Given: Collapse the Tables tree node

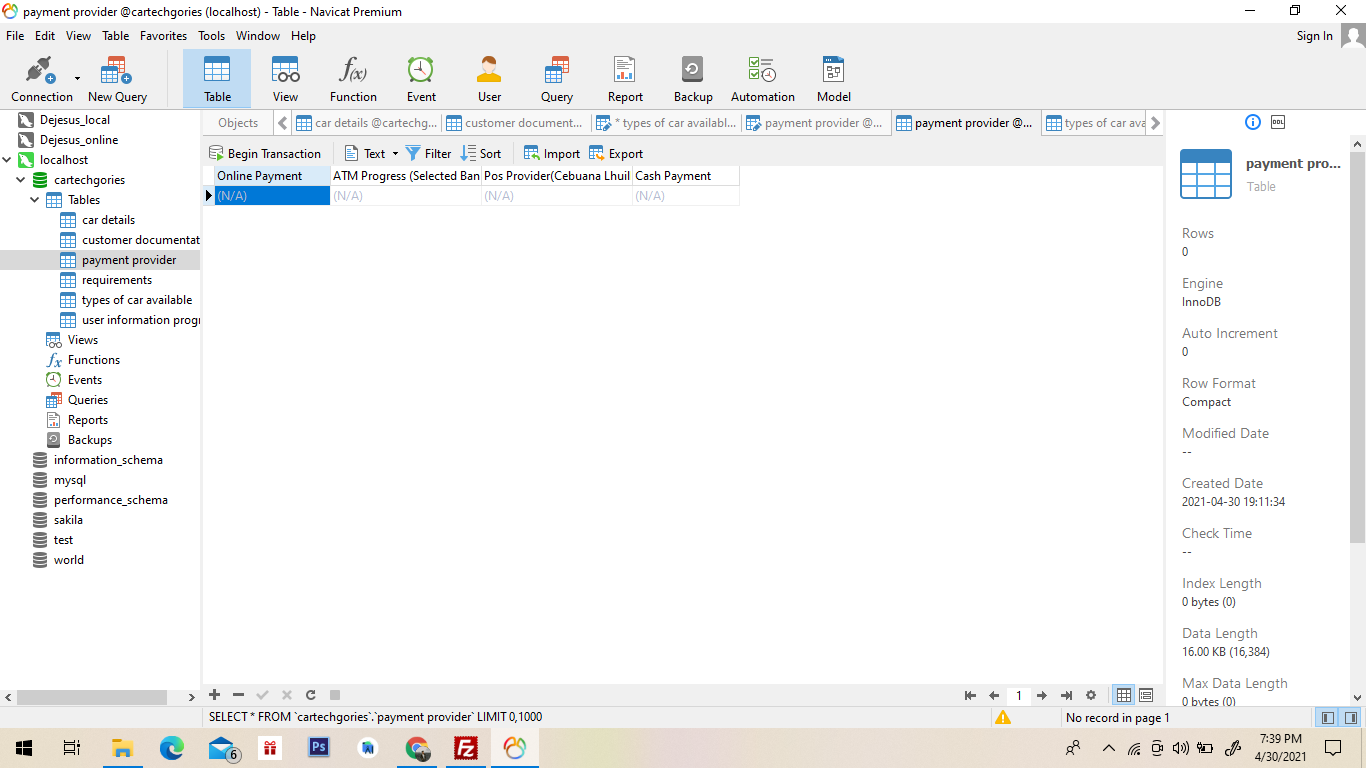Looking at the screenshot, I should point(35,200).
